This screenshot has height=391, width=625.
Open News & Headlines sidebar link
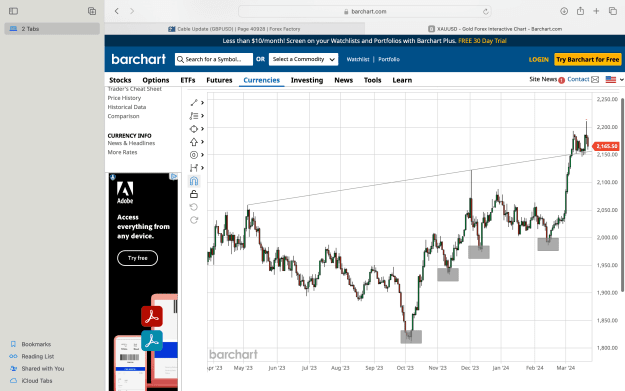tap(131, 143)
